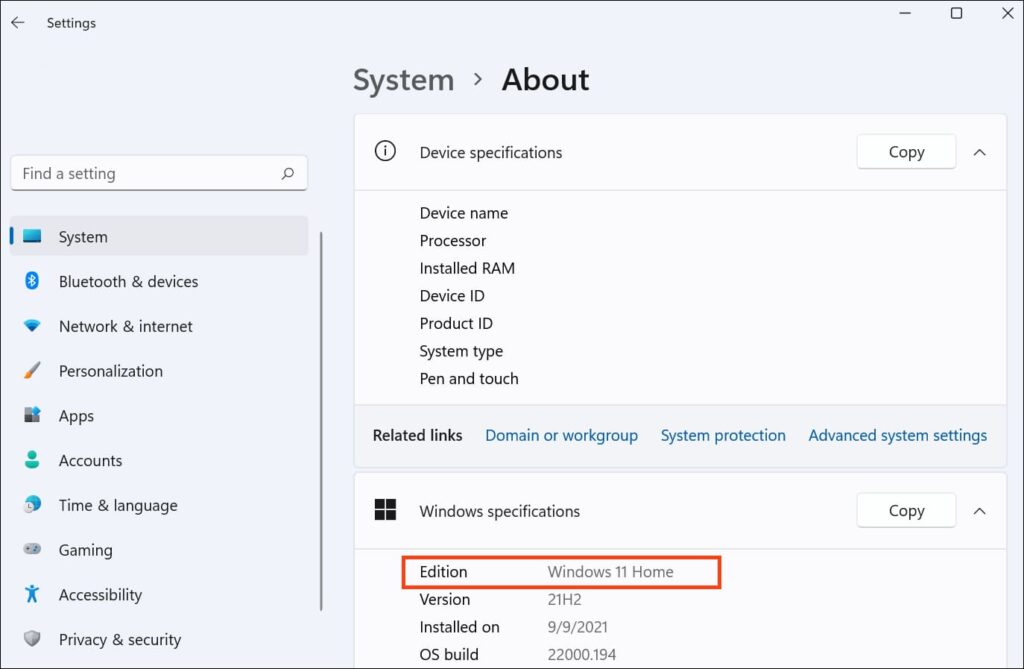Select System in the sidebar
Screen dimensions: 1024x669
pos(83,237)
